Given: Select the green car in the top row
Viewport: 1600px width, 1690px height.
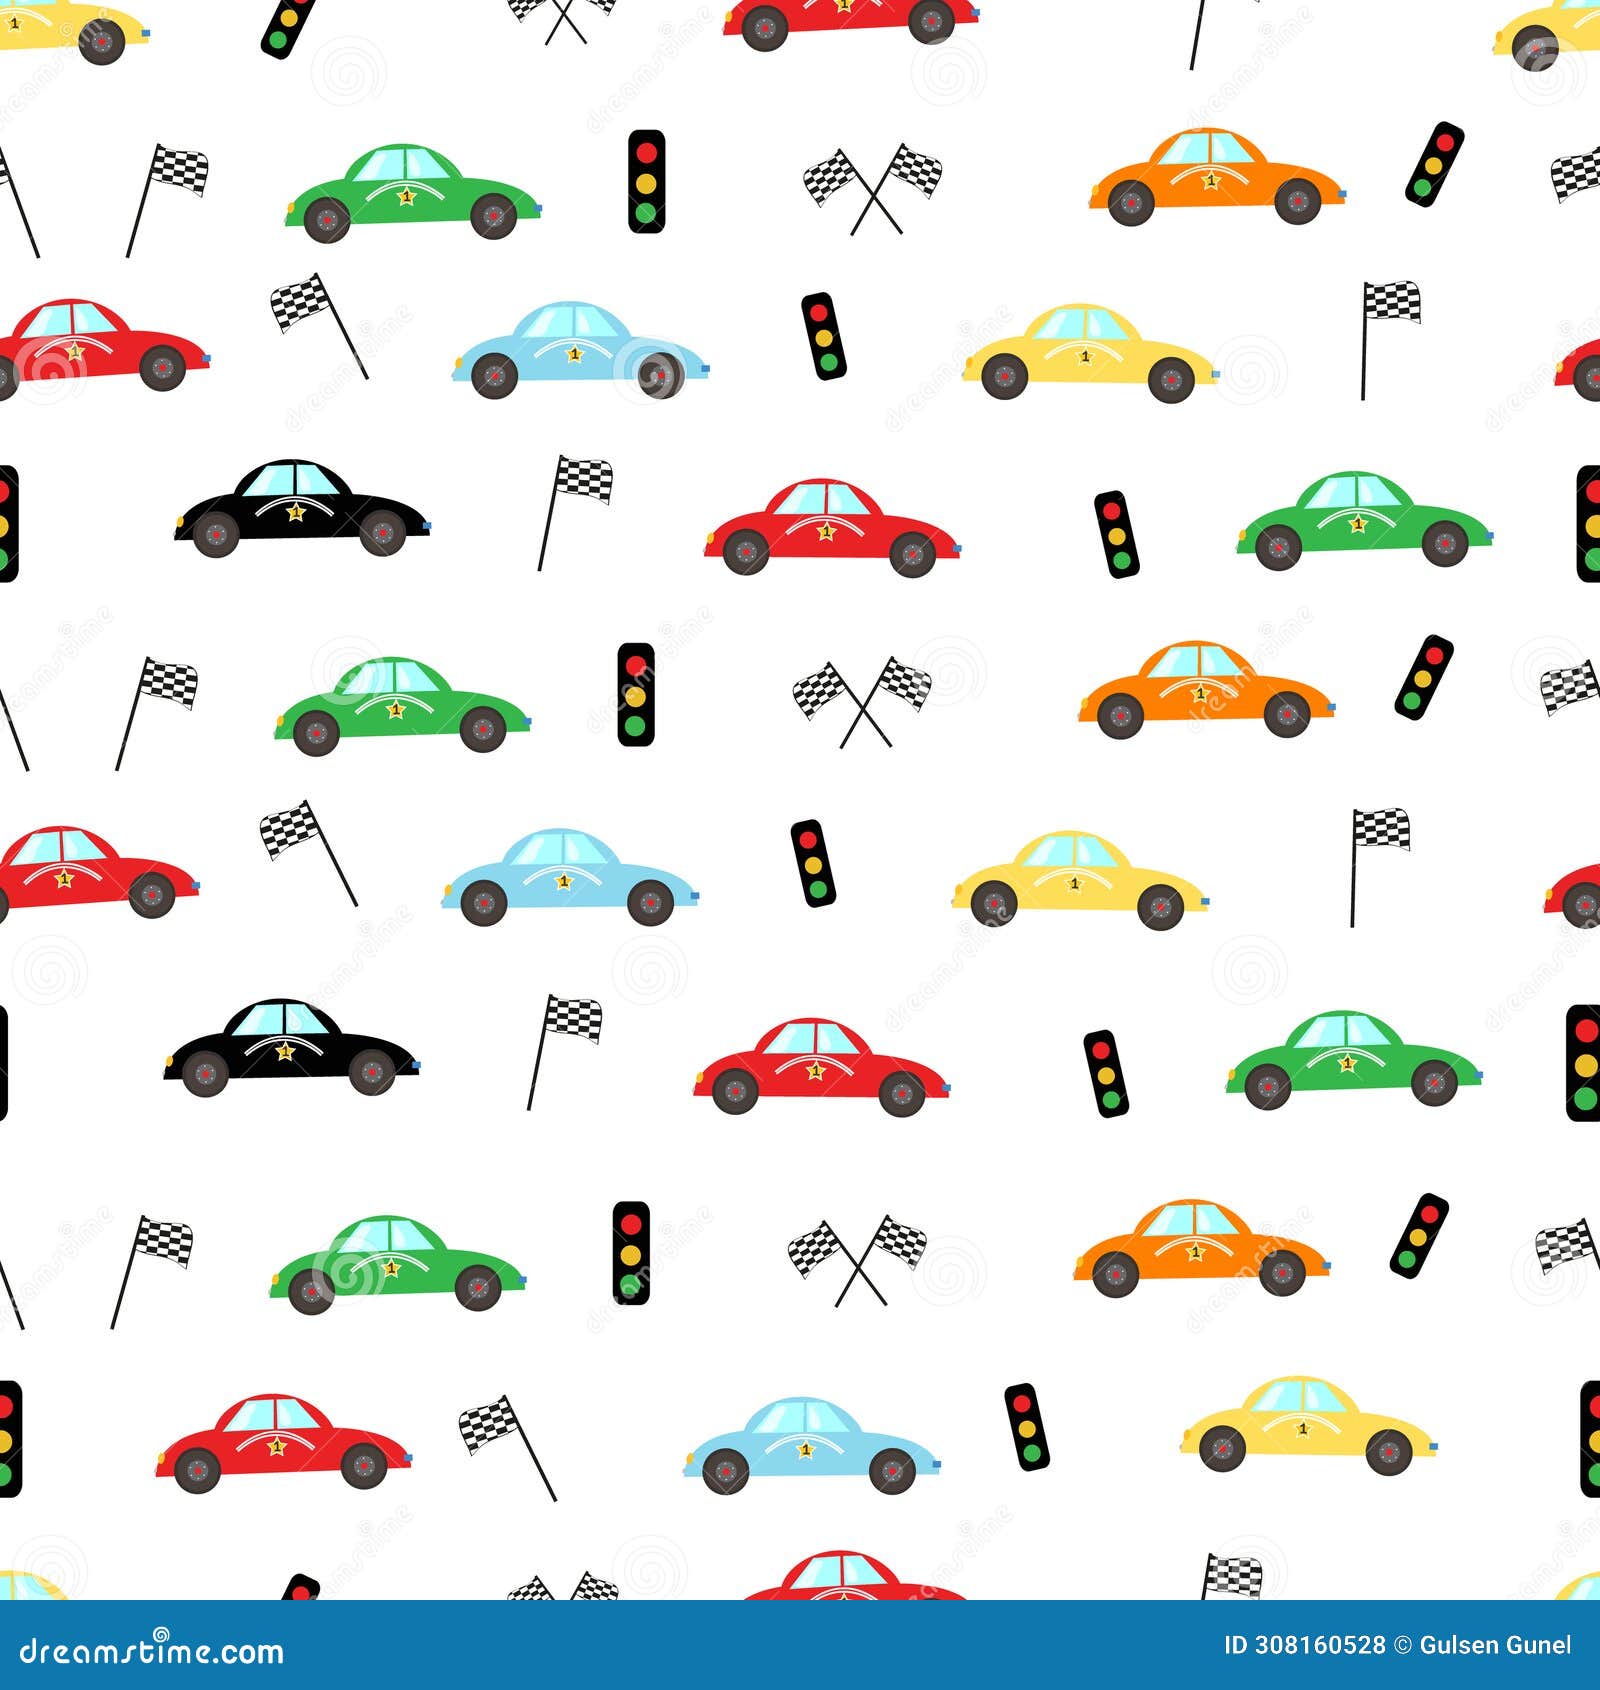Looking at the screenshot, I should pos(410,197).
